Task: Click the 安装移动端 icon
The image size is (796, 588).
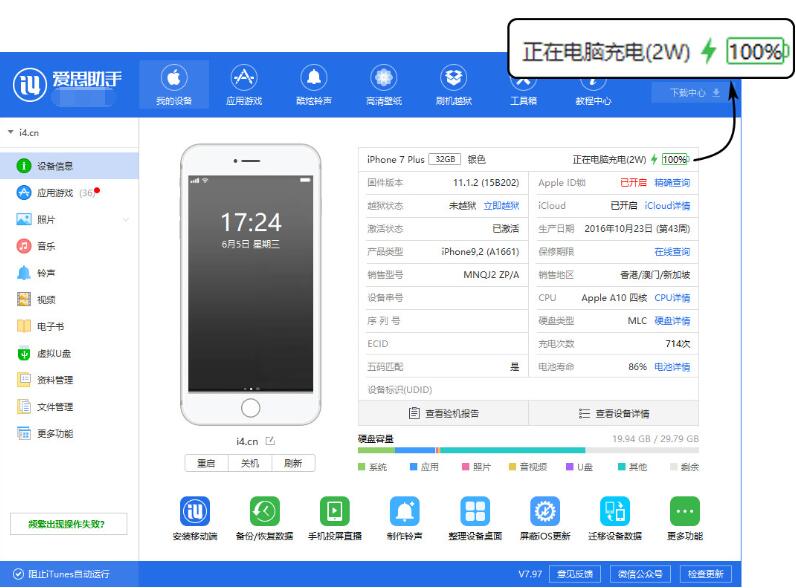Action: 195,511
